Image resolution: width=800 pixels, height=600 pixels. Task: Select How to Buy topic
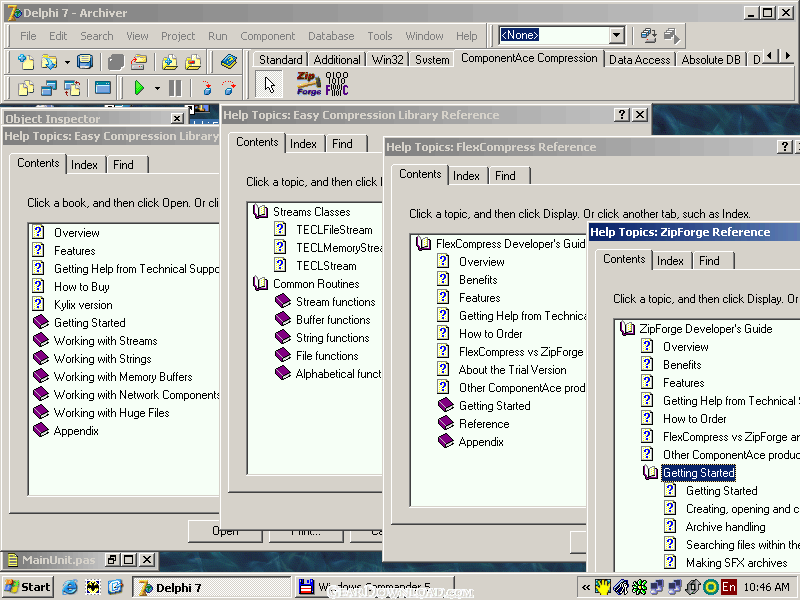pos(82,287)
